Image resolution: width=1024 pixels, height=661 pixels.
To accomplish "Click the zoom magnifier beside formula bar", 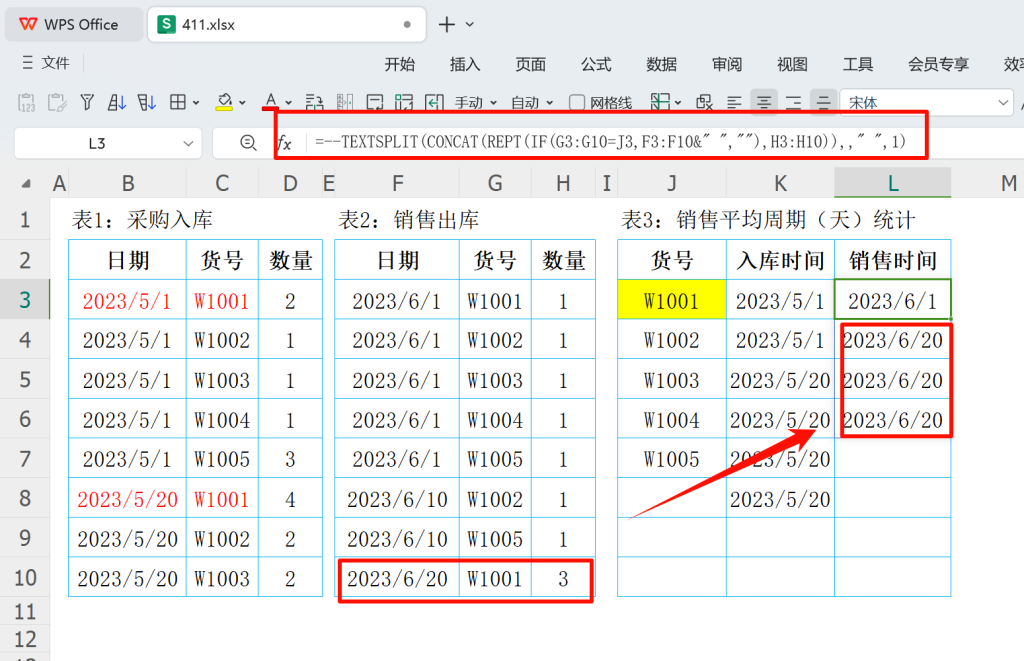I will [x=248, y=142].
